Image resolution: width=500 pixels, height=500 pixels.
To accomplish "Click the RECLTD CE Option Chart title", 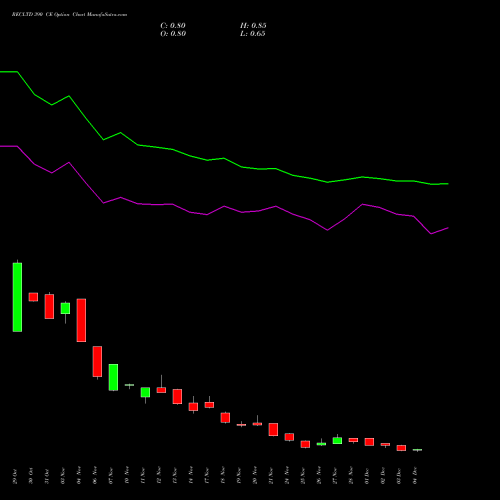I will (x=69, y=15).
